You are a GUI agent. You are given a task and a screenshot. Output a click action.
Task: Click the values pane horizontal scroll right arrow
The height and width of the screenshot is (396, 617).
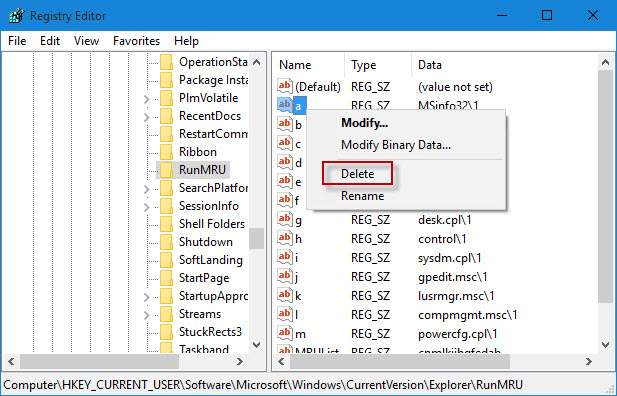[589, 361]
